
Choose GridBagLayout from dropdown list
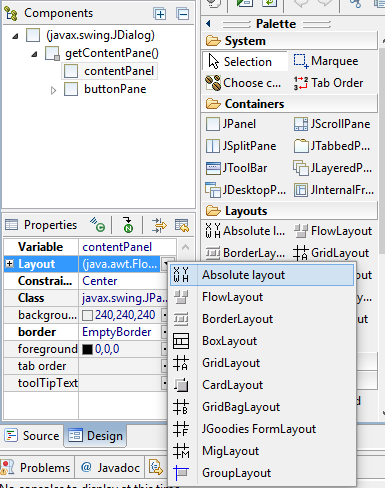pos(262,407)
